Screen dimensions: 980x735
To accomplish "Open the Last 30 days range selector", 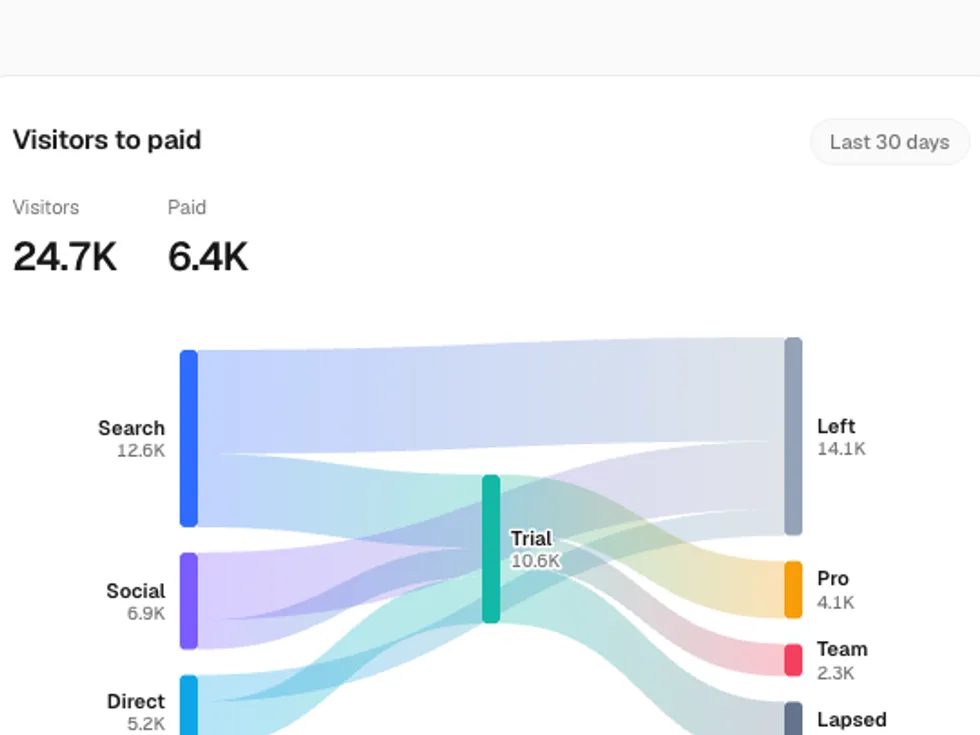I will click(889, 142).
